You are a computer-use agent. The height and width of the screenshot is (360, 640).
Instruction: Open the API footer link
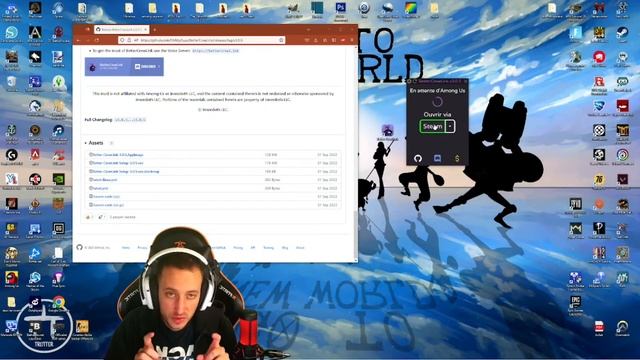pyautogui.click(x=253, y=248)
